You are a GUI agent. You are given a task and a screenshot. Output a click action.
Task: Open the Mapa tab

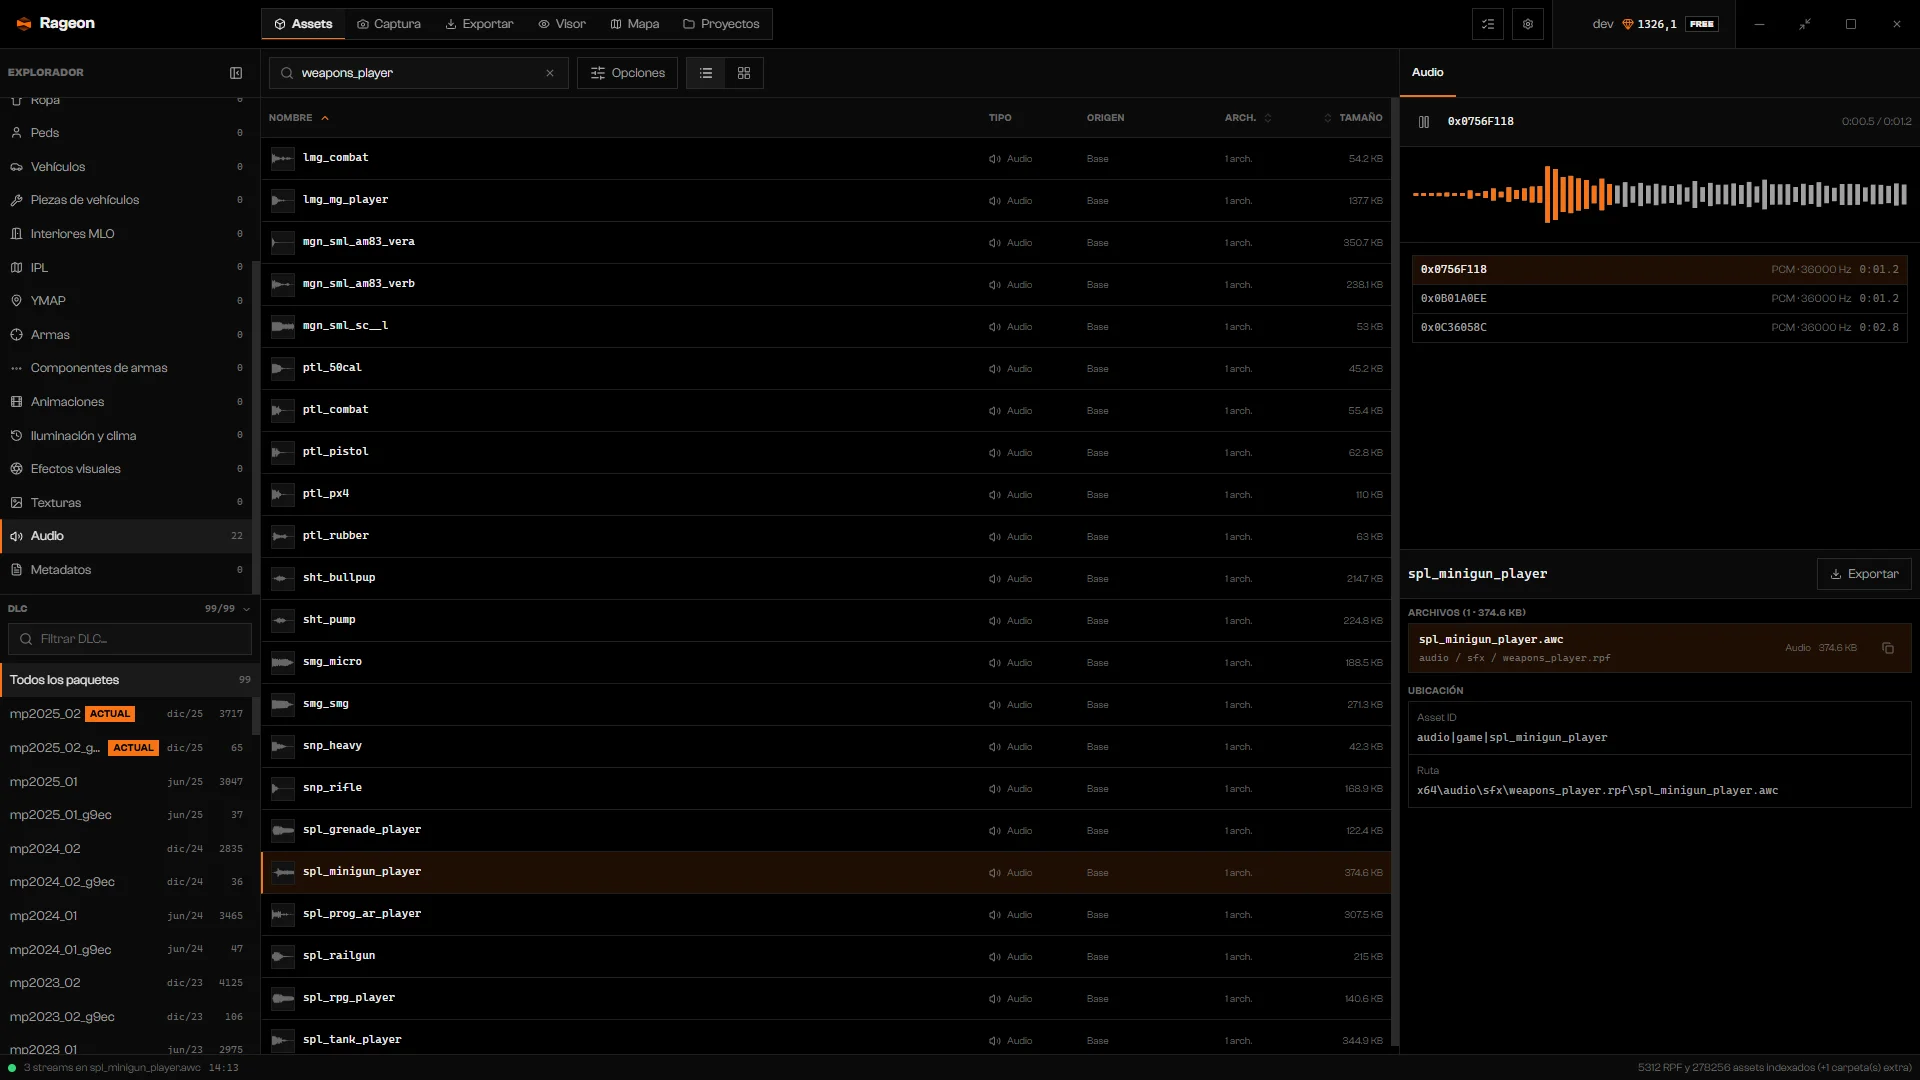tap(635, 24)
